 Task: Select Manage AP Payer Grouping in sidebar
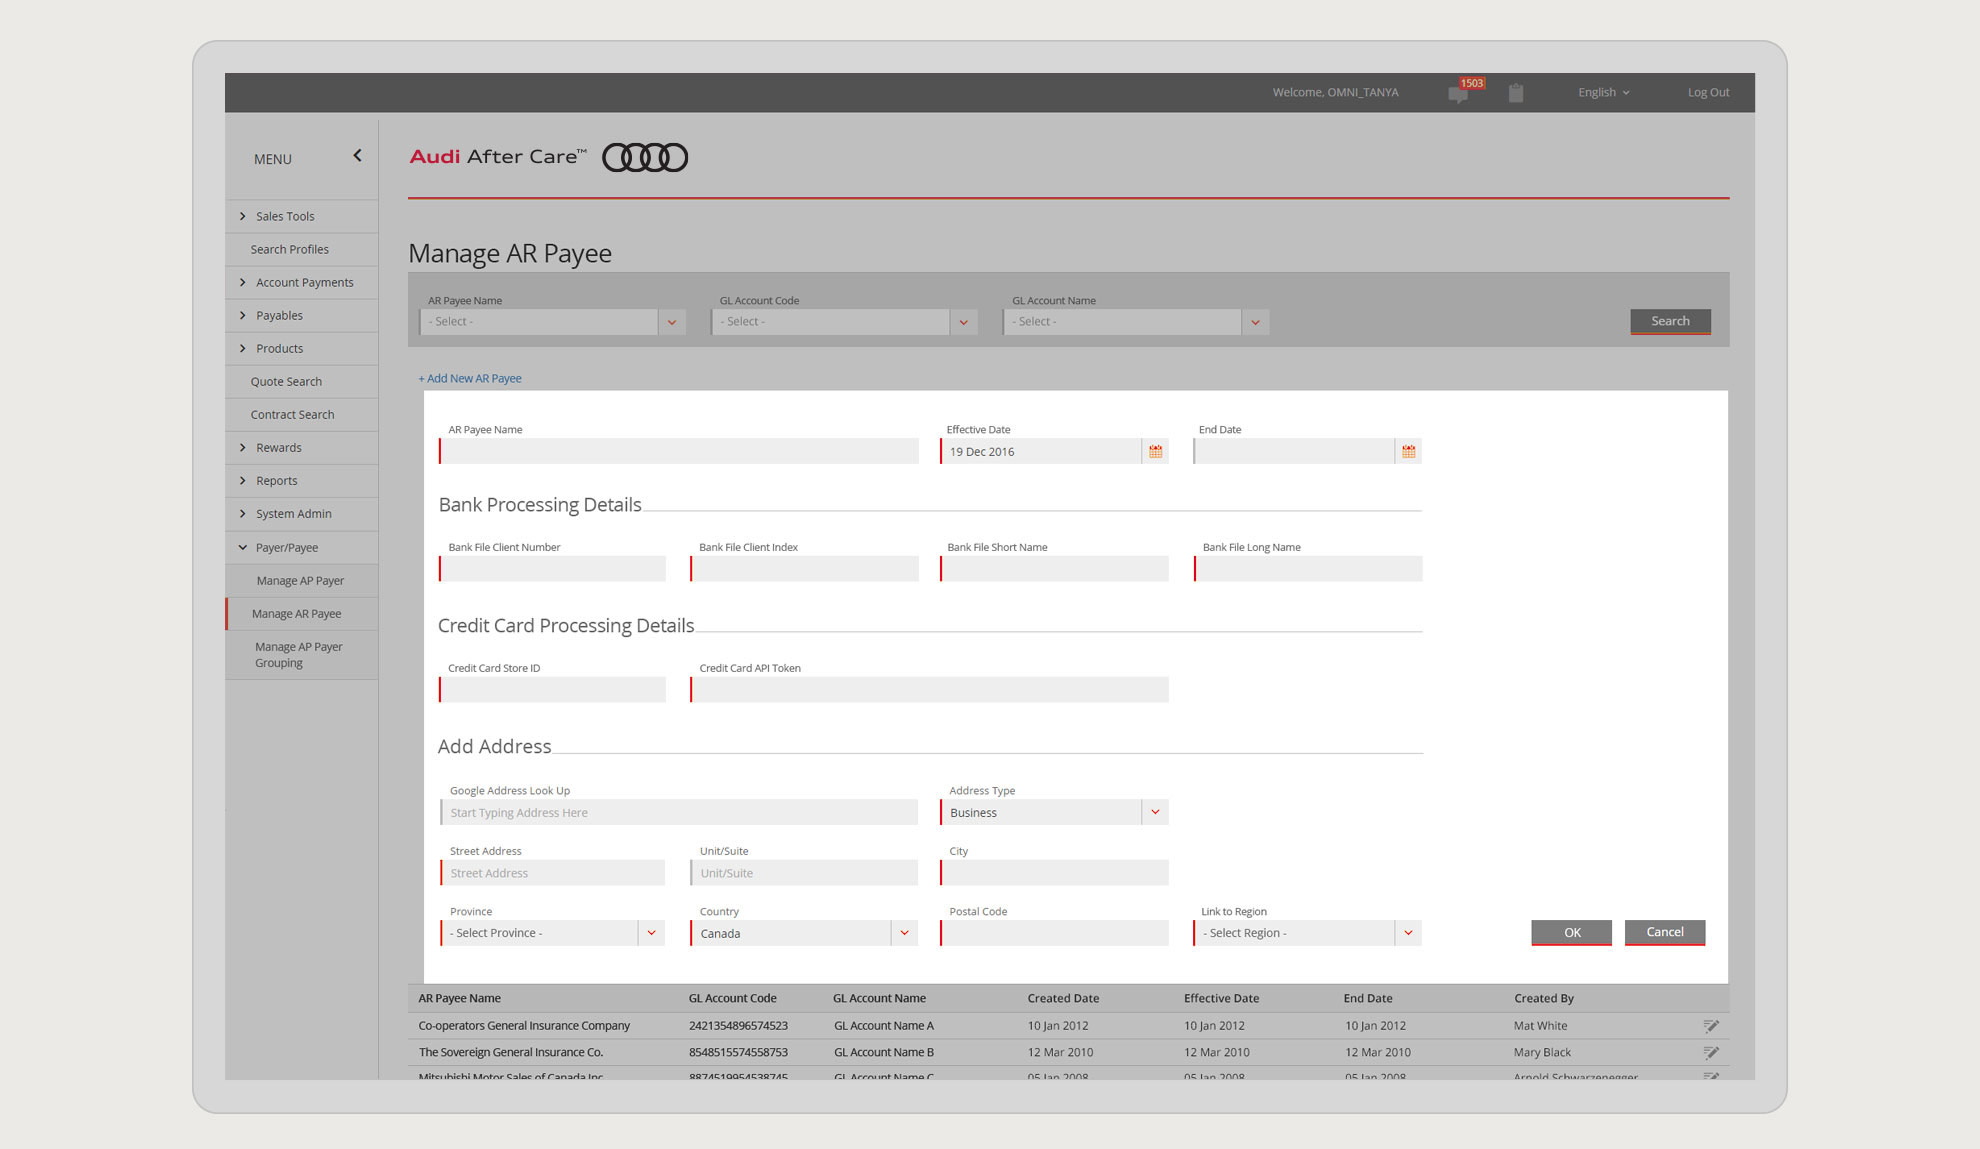(x=302, y=655)
